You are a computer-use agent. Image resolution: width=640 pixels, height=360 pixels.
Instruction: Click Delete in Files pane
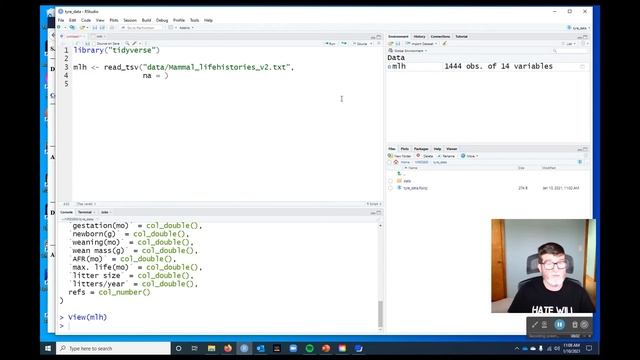[x=424, y=156]
